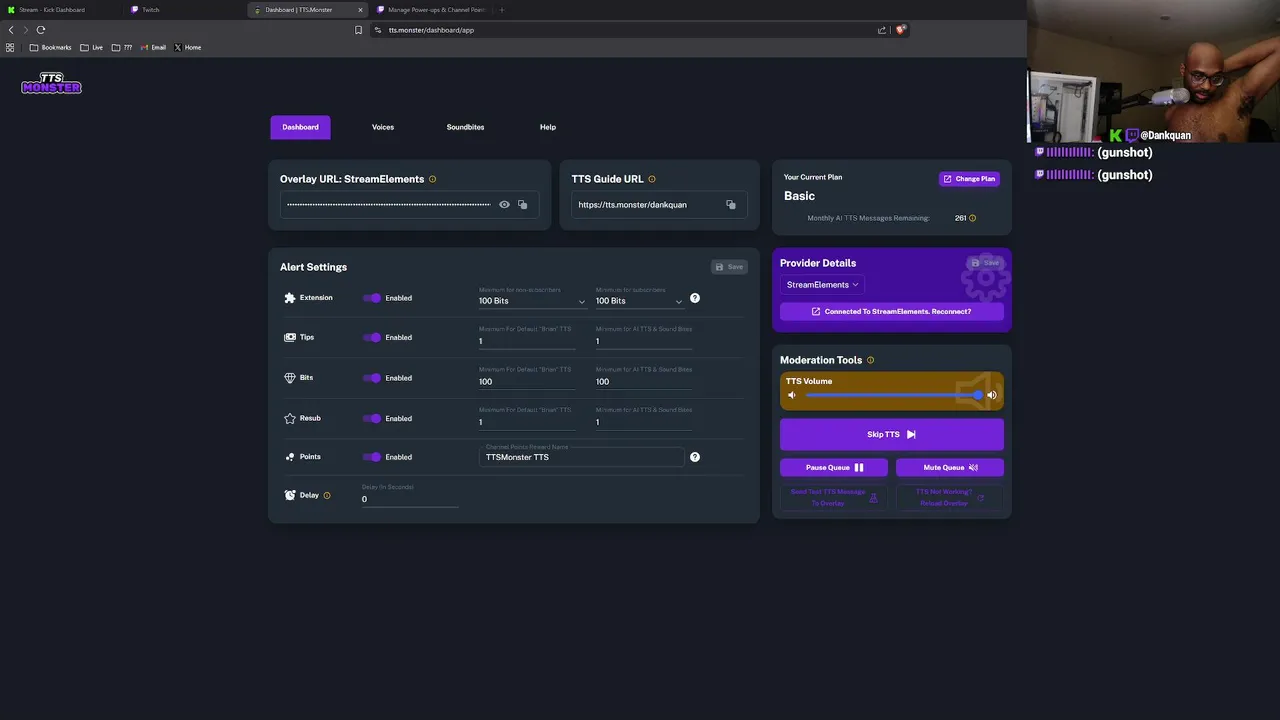Switch to Stream - Kick Dashboard browser tab
The height and width of the screenshot is (720, 1280).
pyautogui.click(x=60, y=10)
